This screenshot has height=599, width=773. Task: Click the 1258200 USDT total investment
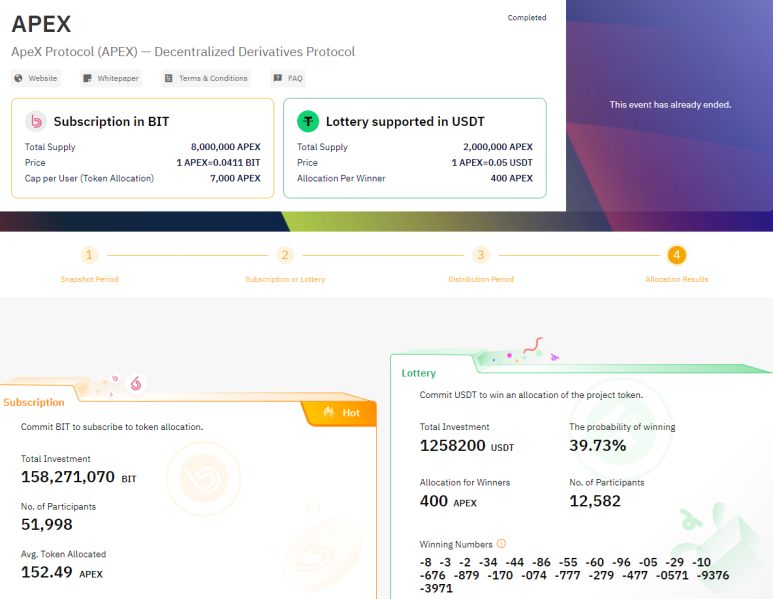coord(467,446)
